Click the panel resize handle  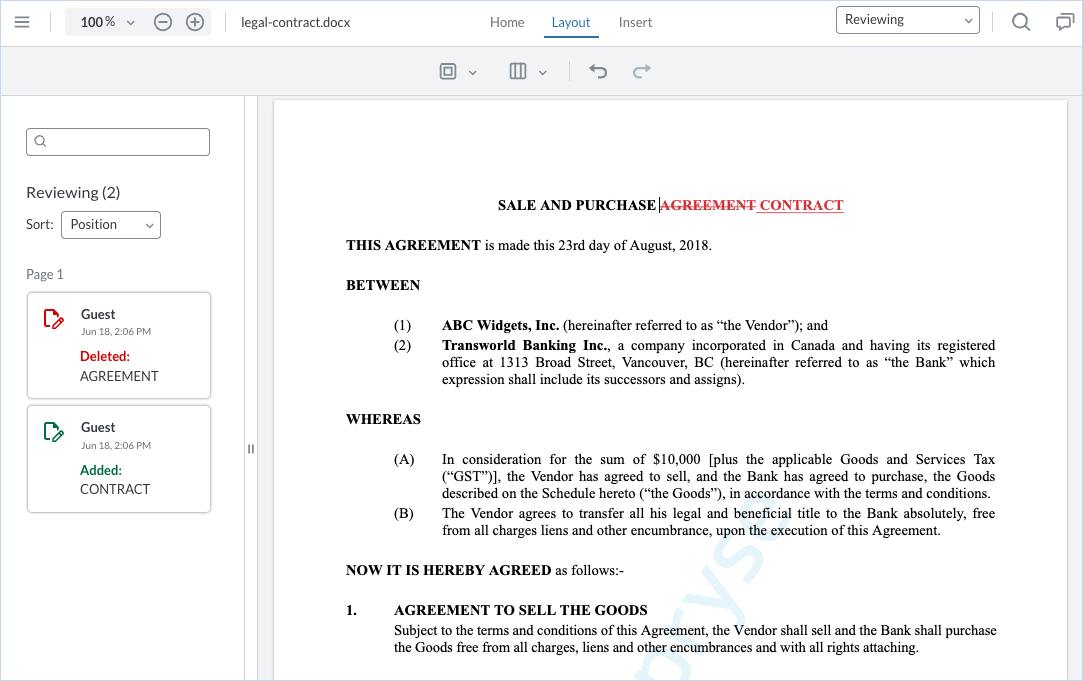tap(251, 449)
